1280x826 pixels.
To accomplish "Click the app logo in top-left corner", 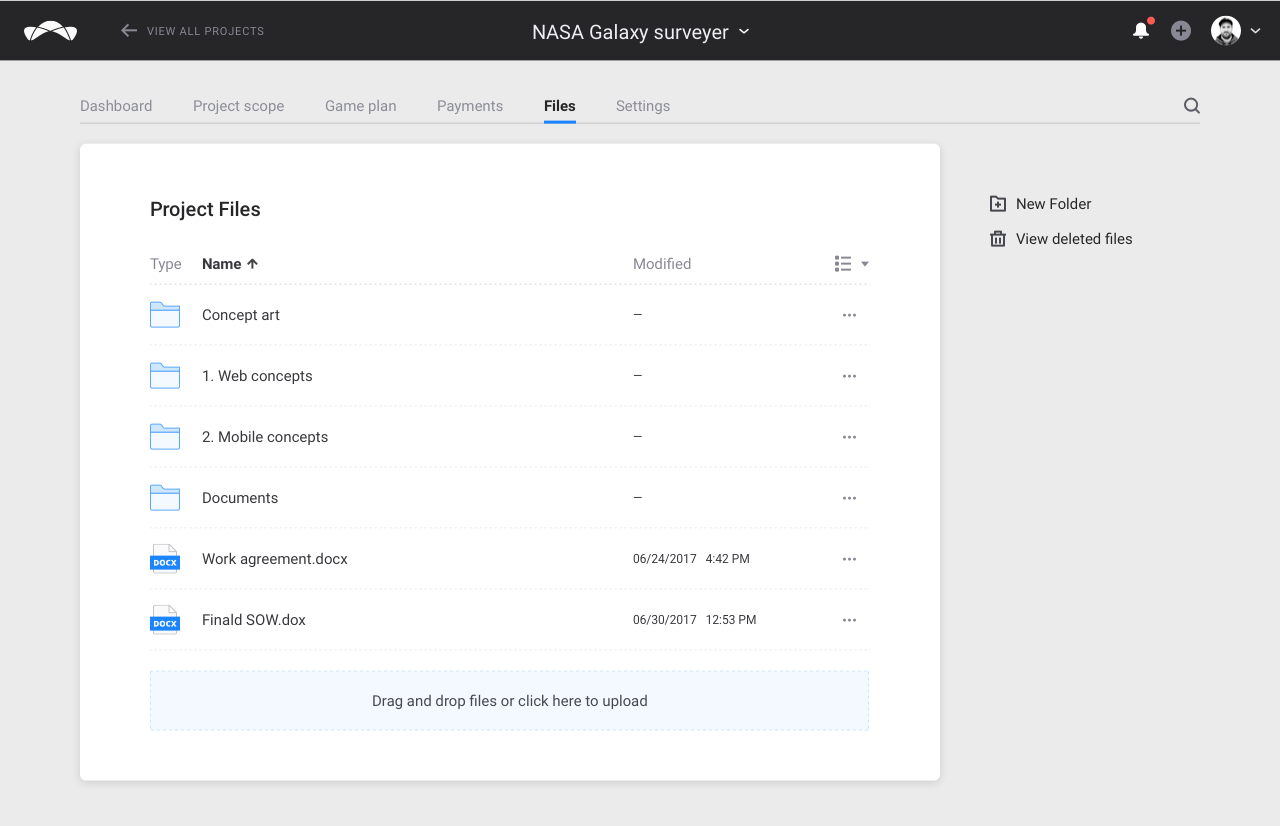I will tap(50, 31).
